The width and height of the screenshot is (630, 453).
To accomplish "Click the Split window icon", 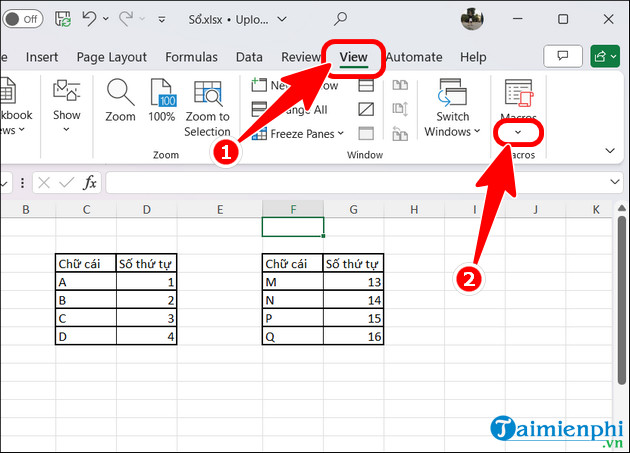I will pyautogui.click(x=366, y=85).
